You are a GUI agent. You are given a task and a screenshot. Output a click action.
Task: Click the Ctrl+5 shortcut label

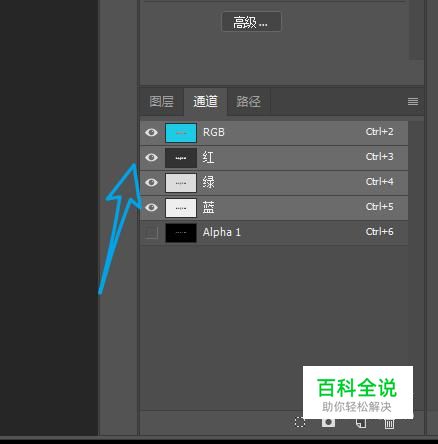[379, 207]
